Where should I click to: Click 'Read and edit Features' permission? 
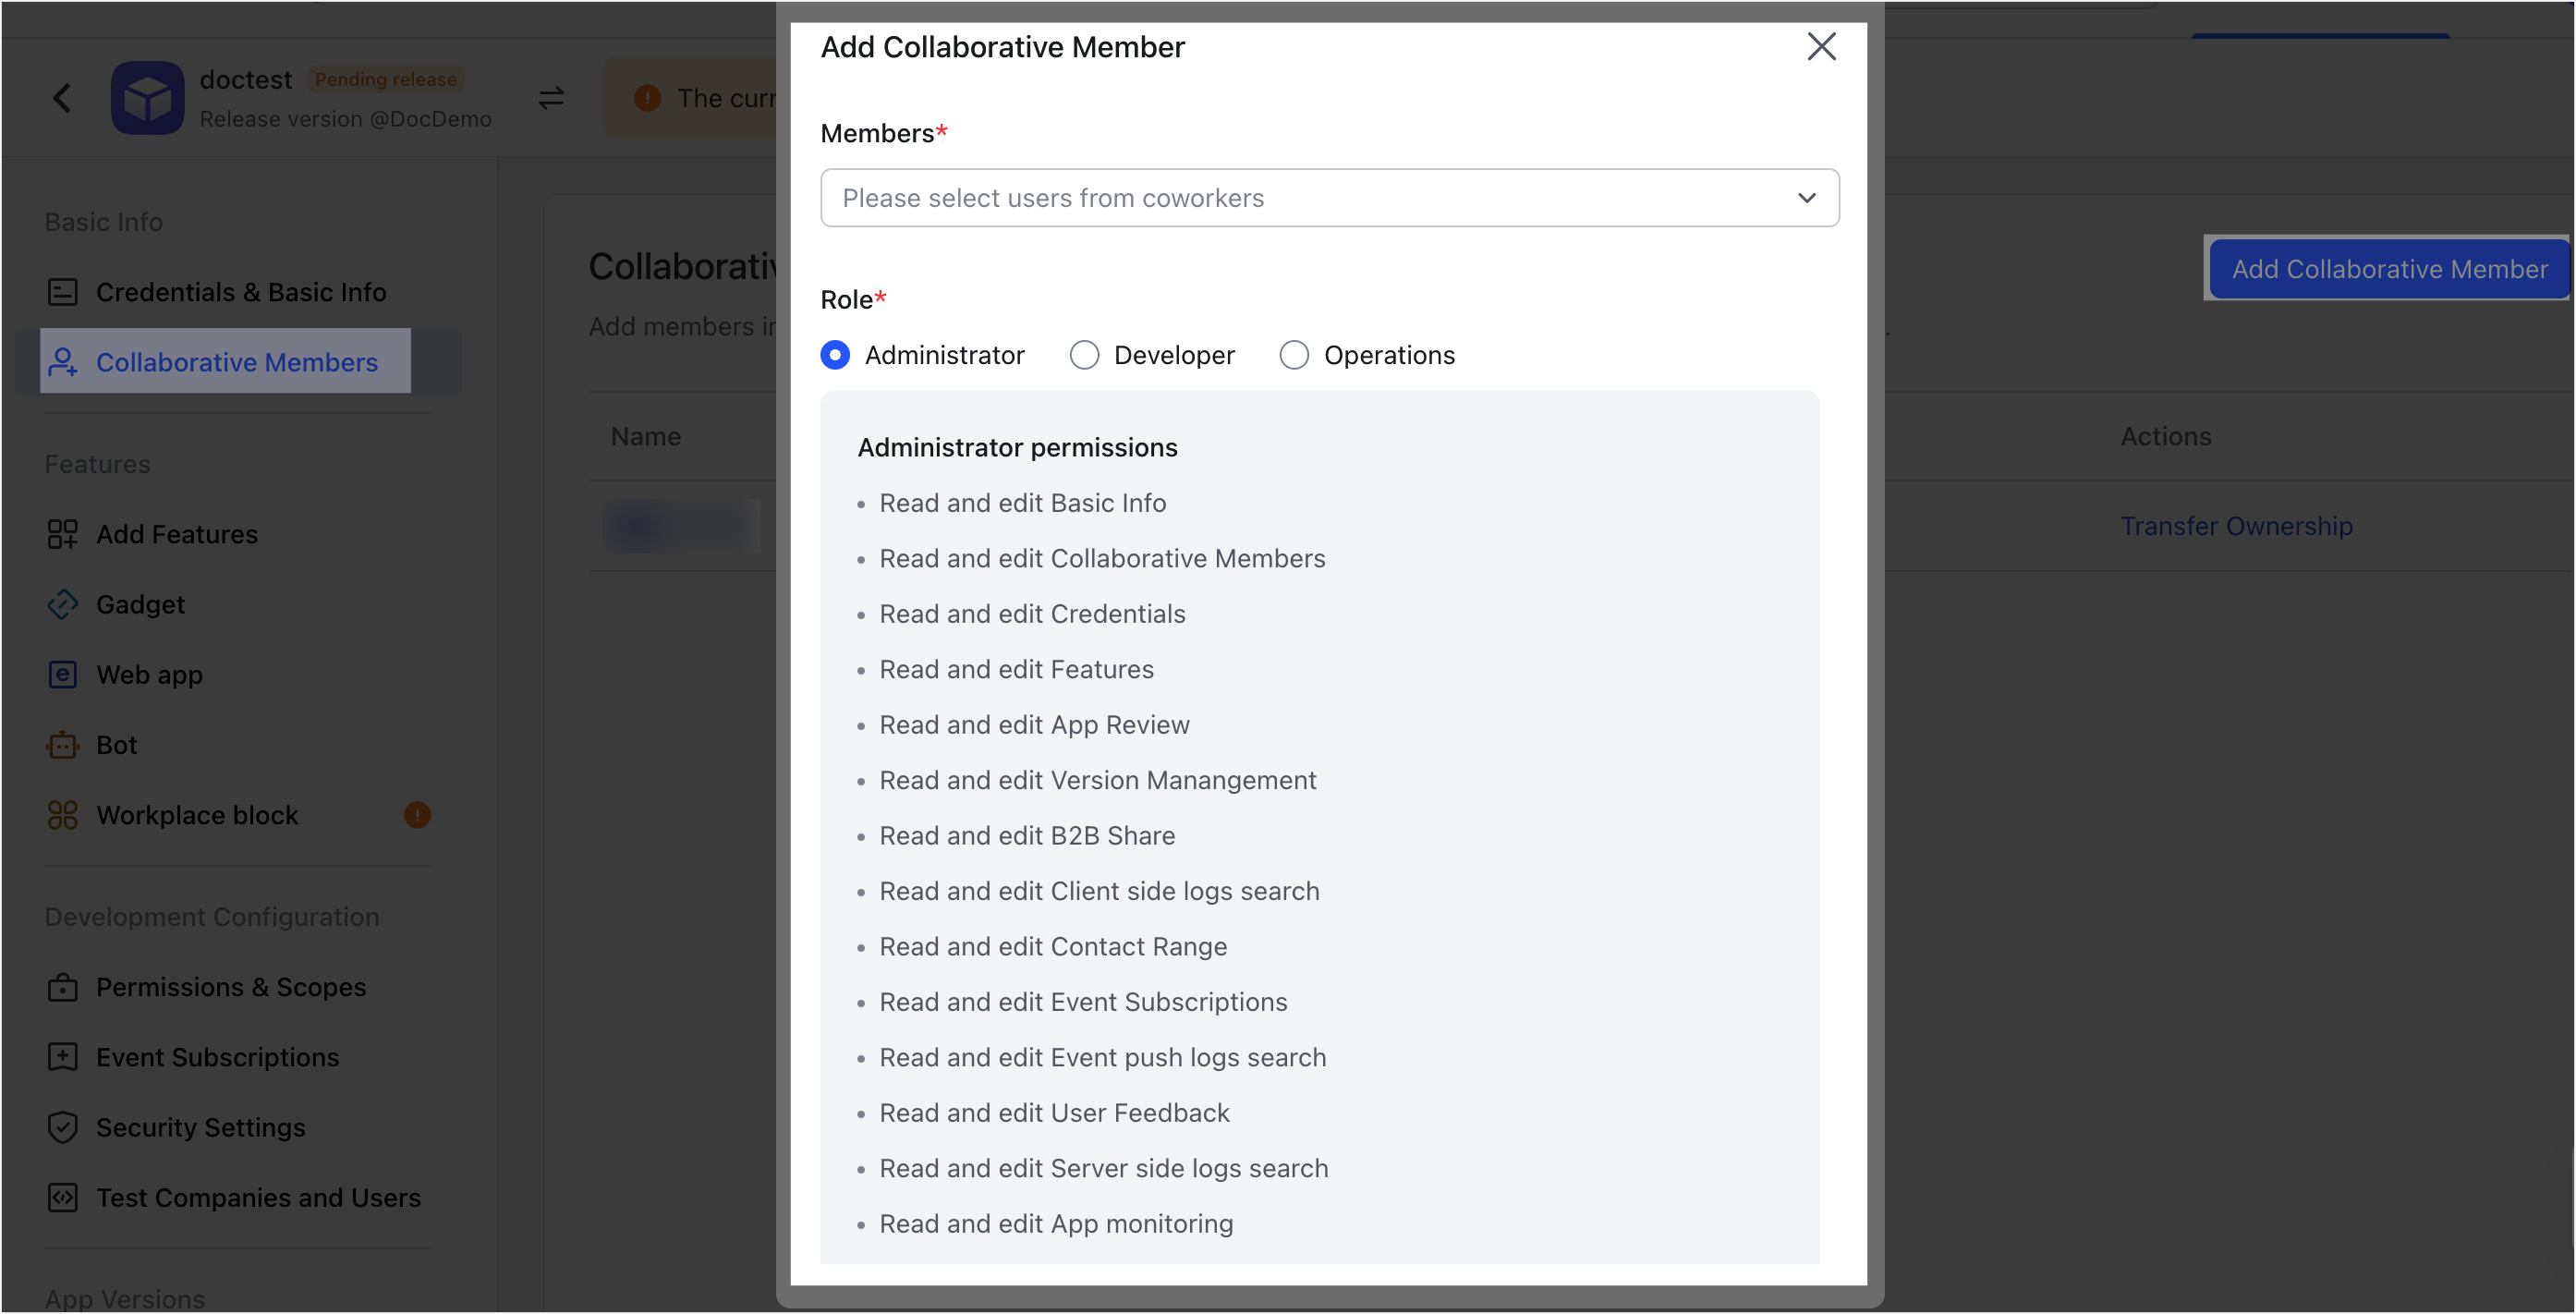(x=1016, y=669)
